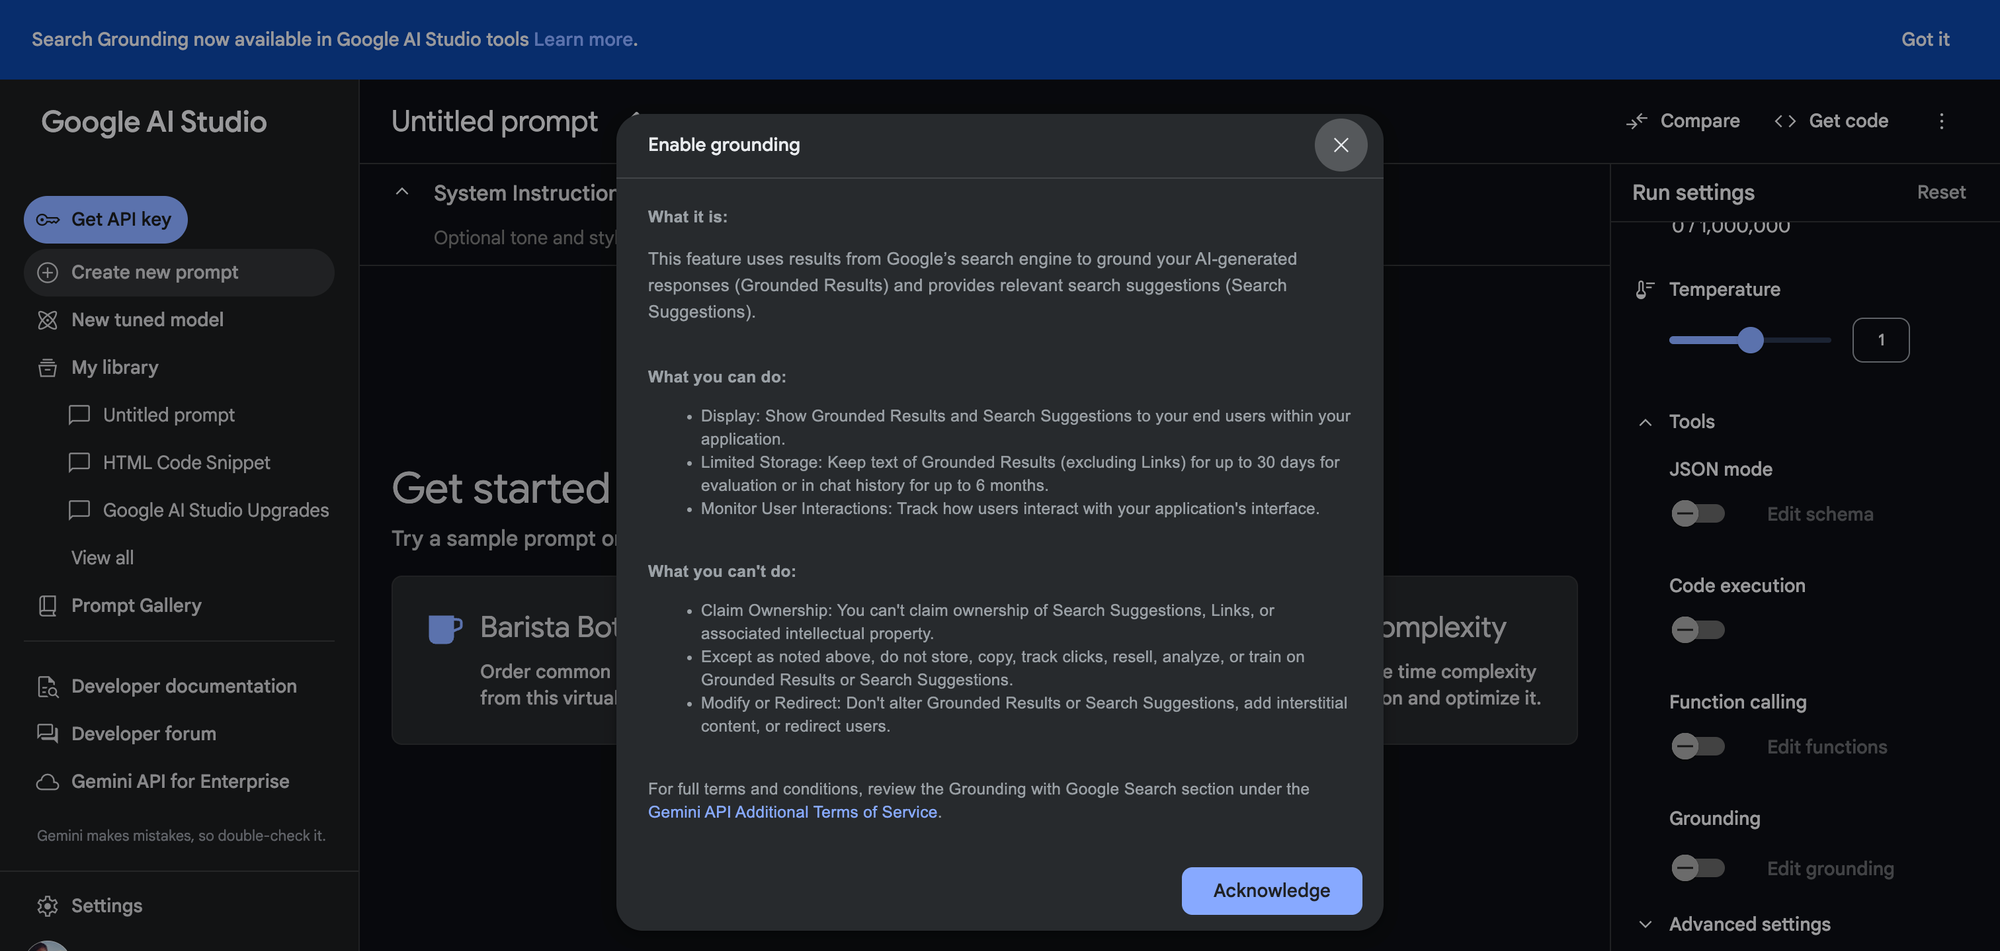Click the Compare button label
The image size is (2000, 951).
click(1700, 121)
